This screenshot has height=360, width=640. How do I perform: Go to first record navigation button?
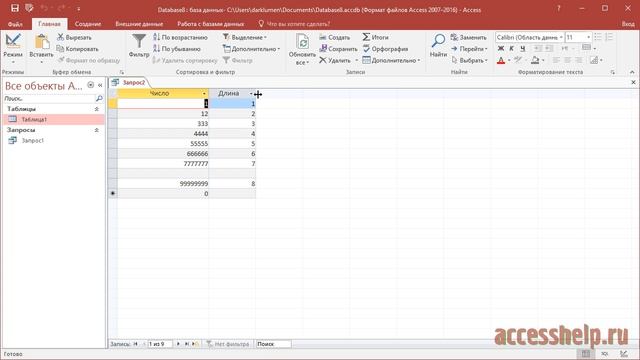point(136,344)
